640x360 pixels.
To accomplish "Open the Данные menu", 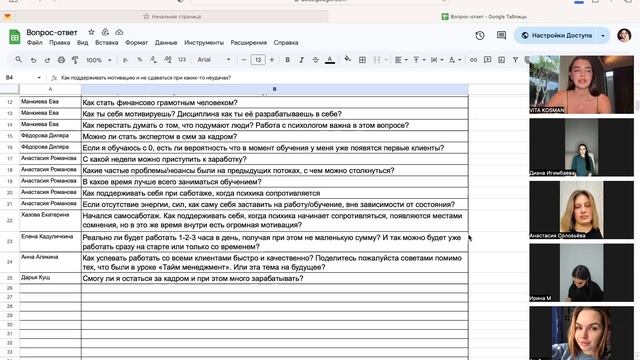I will 166,42.
